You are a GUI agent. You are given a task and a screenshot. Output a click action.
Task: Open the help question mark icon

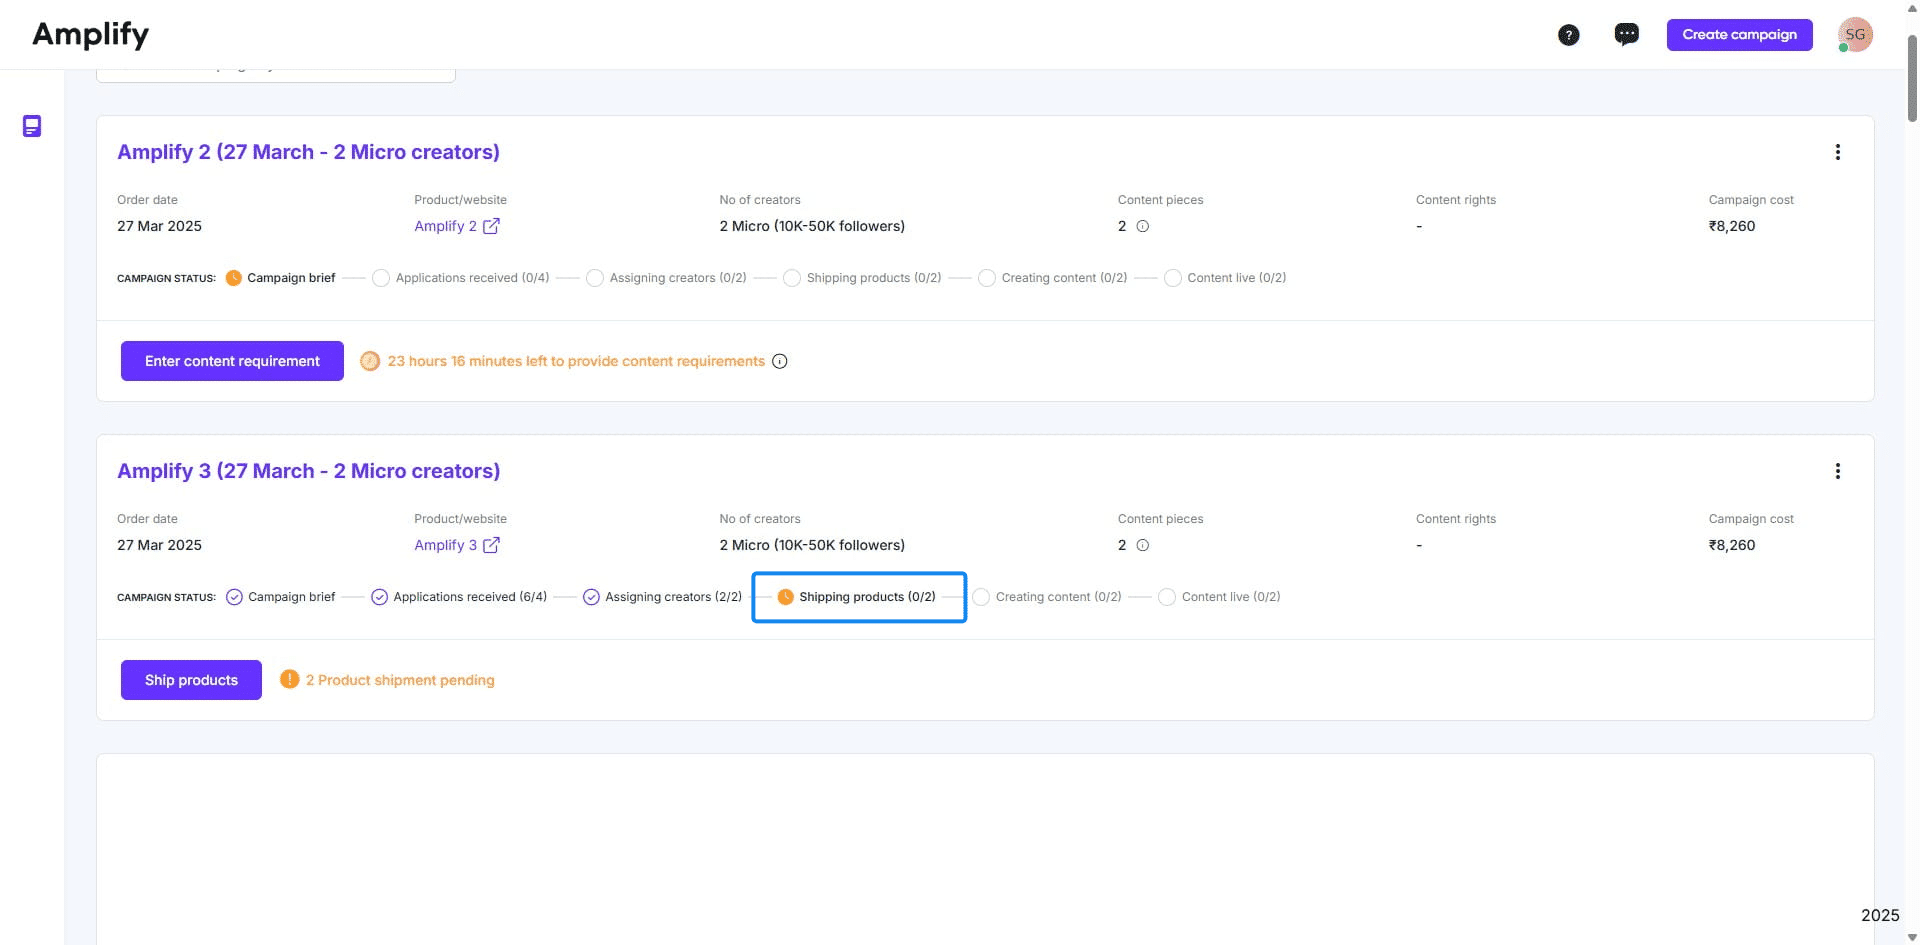1568,35
